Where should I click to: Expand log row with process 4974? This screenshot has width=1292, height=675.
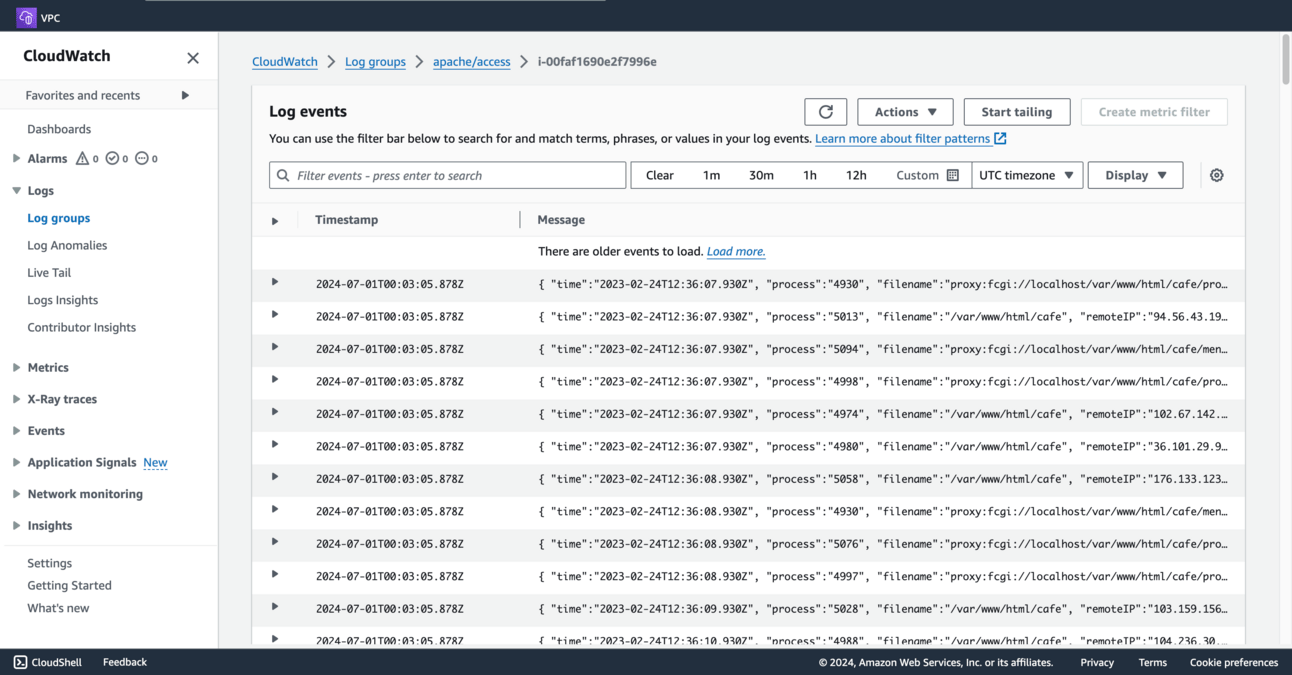click(x=275, y=412)
